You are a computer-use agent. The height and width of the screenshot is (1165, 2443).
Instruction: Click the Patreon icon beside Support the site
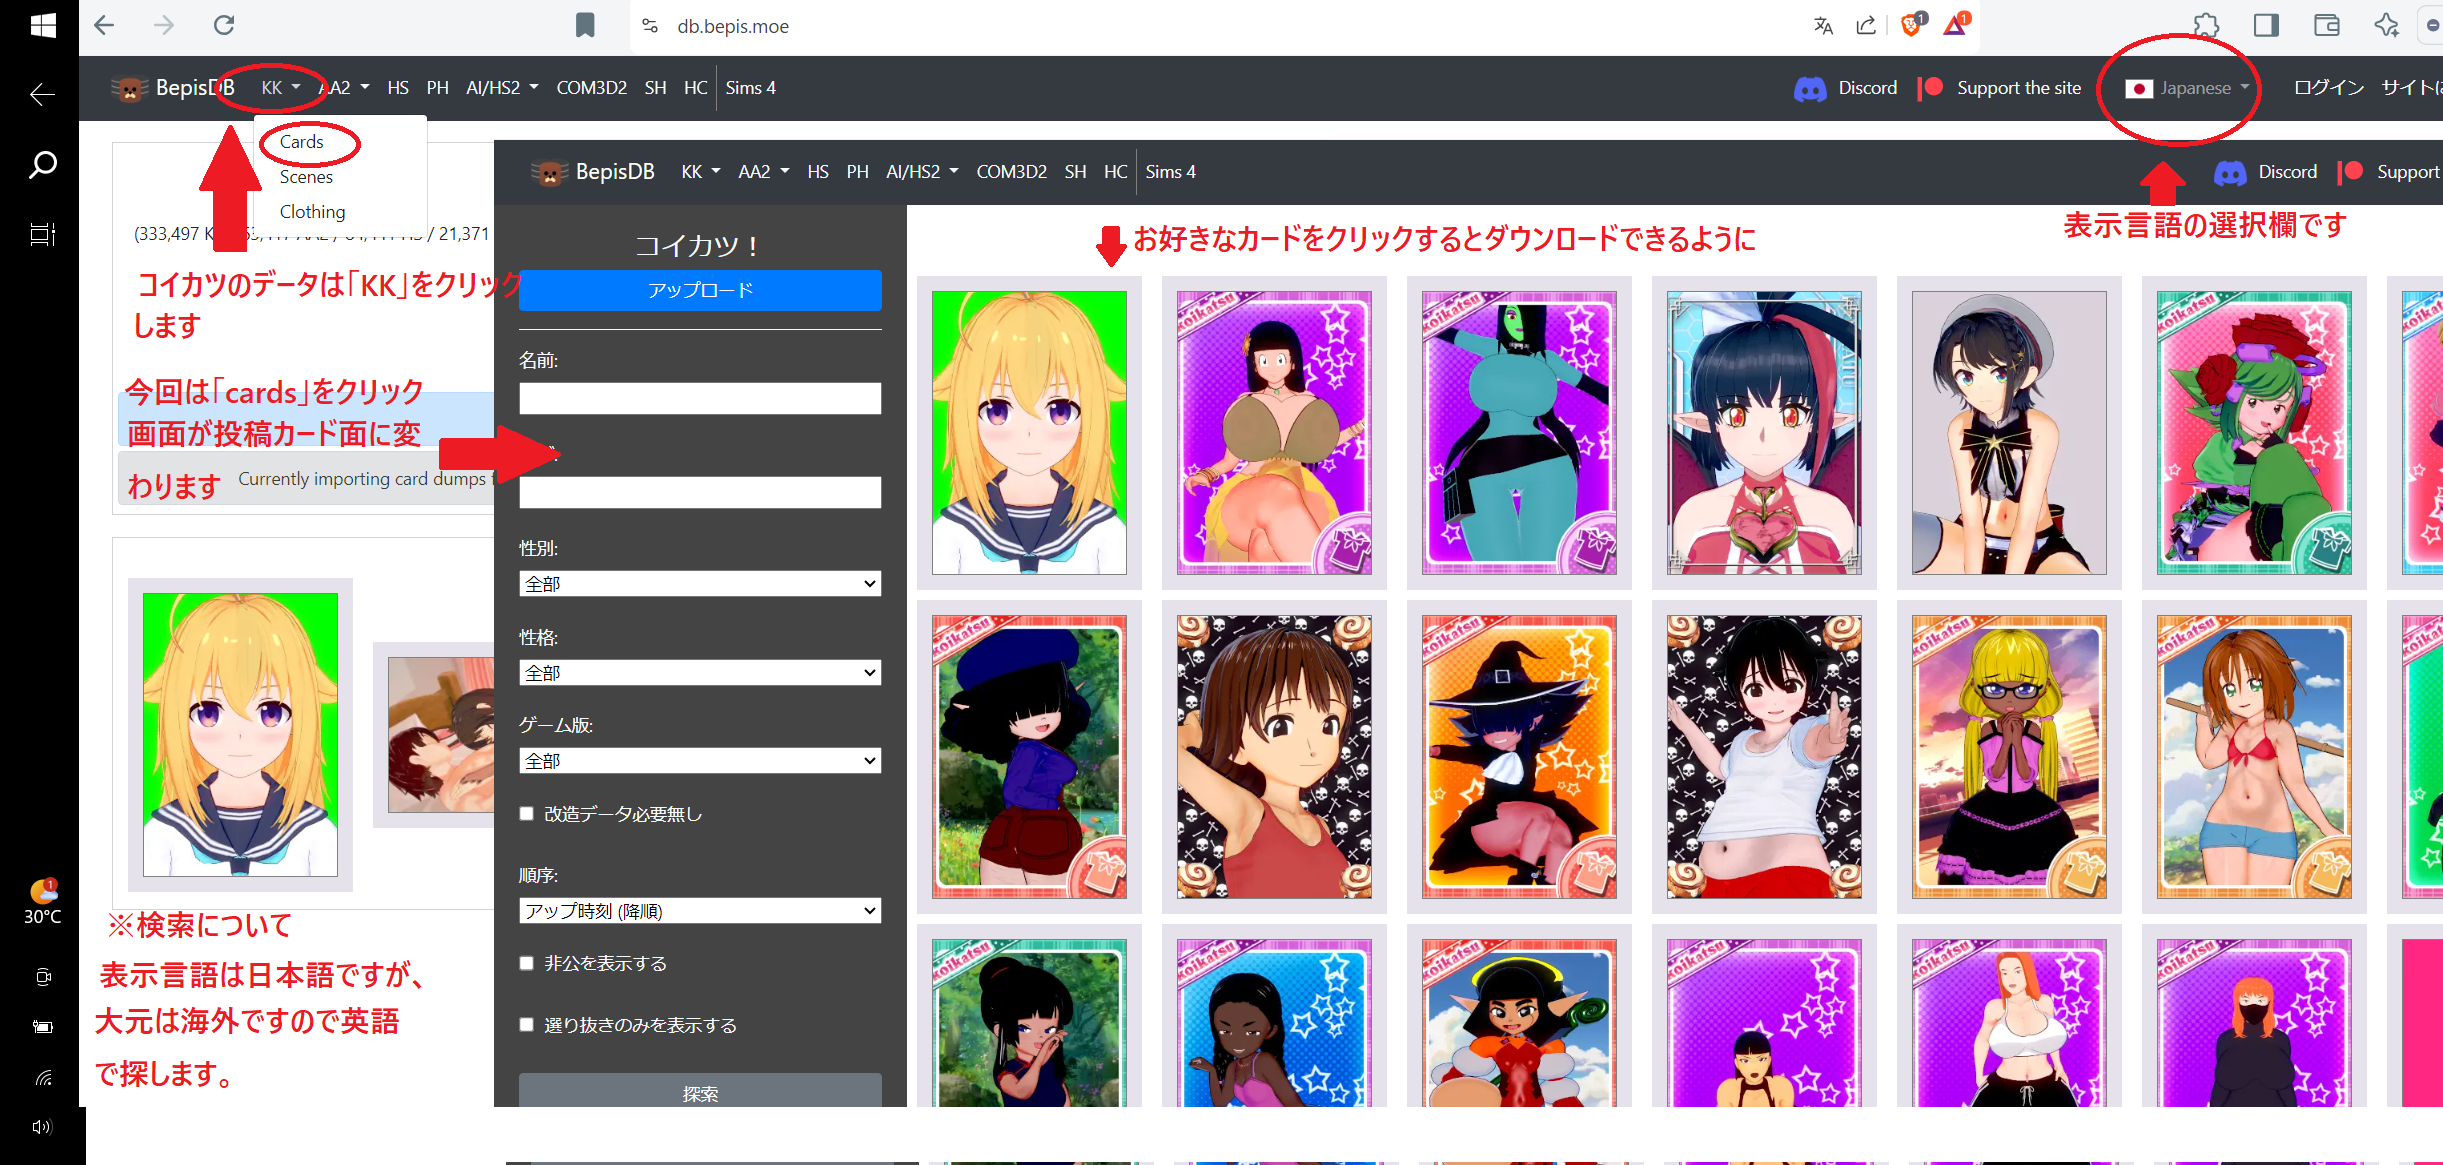(x=1931, y=88)
